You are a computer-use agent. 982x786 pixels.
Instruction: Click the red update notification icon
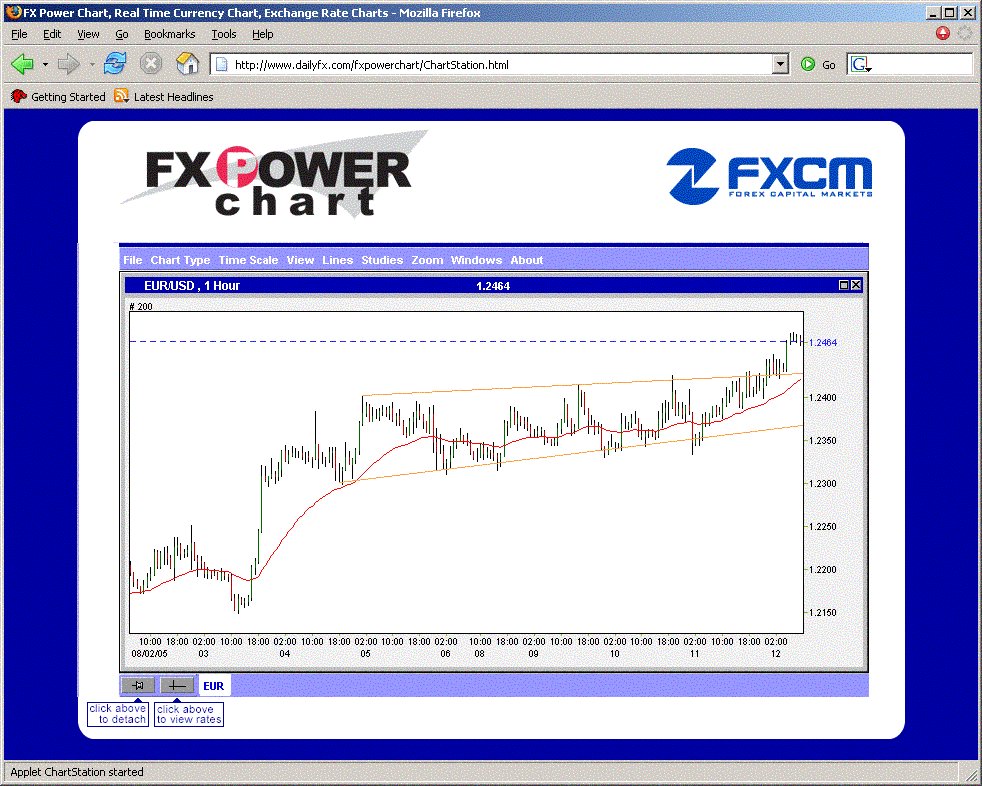click(943, 33)
